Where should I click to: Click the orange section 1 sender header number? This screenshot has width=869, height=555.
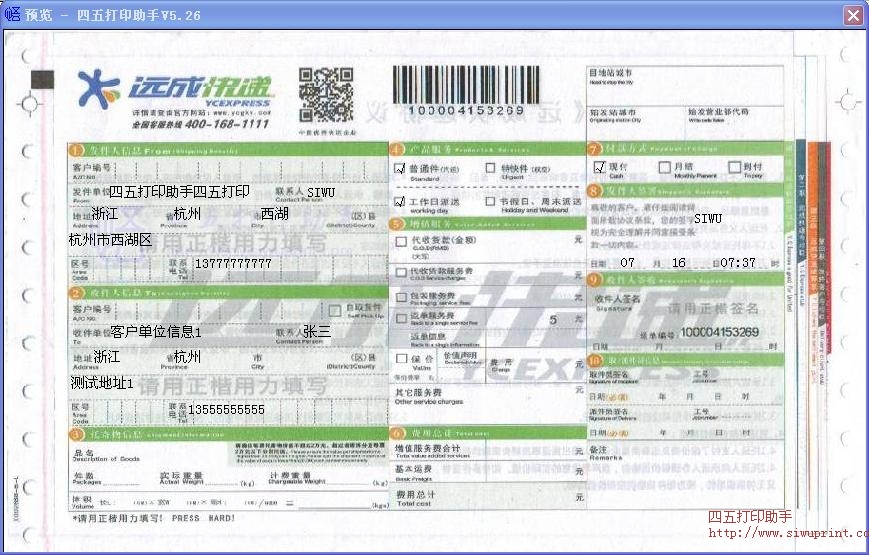coord(76,150)
